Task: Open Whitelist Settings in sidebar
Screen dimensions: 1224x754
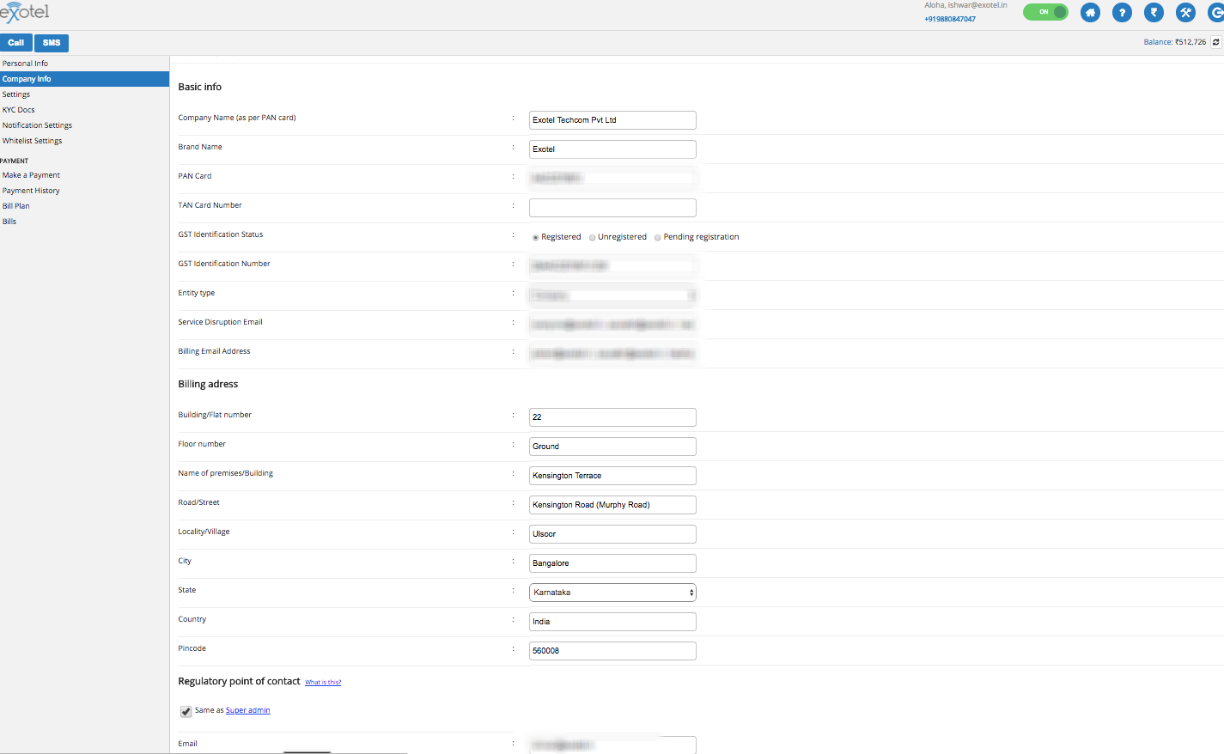Action: tap(32, 141)
